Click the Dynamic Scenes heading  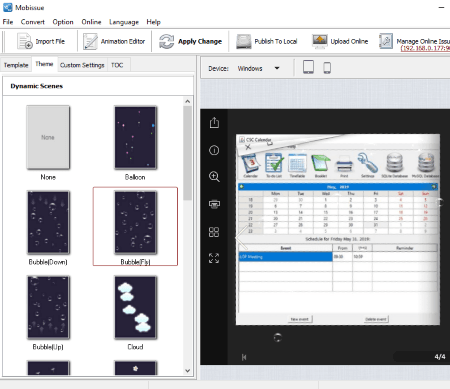click(x=37, y=86)
